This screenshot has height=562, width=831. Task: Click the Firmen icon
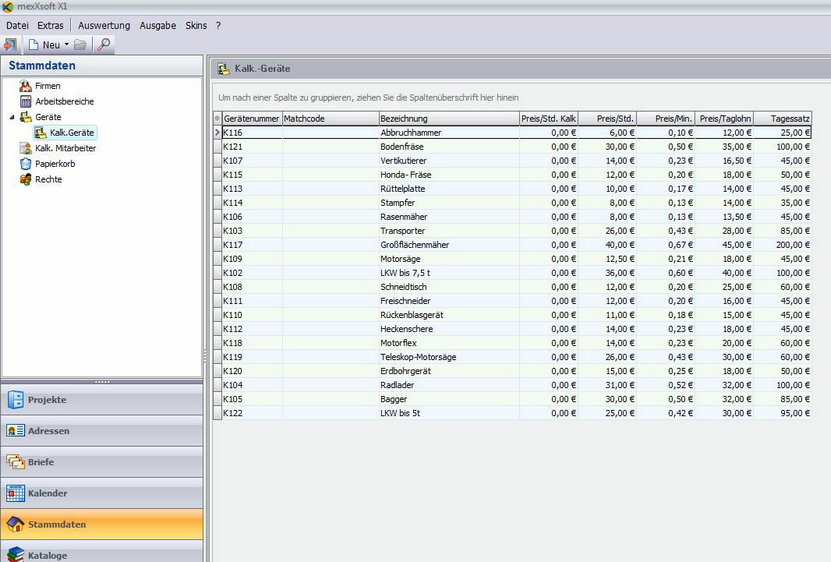25,86
